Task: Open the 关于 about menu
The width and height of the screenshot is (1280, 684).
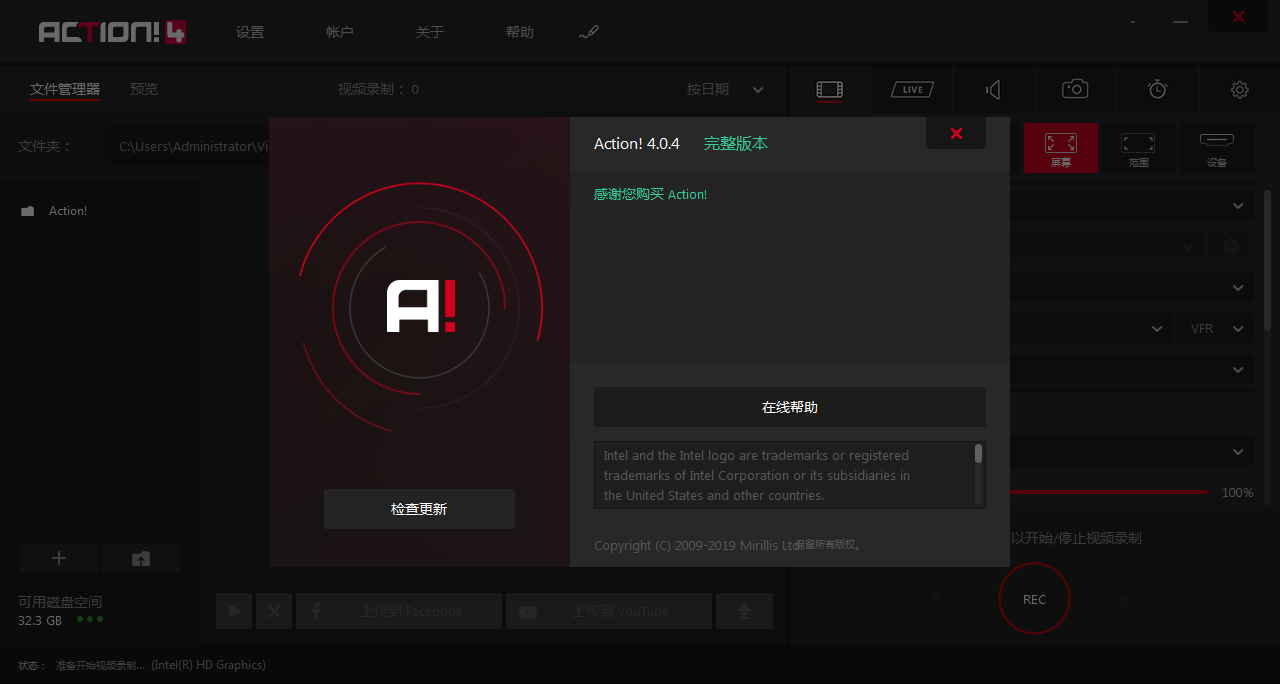Action: pyautogui.click(x=430, y=32)
